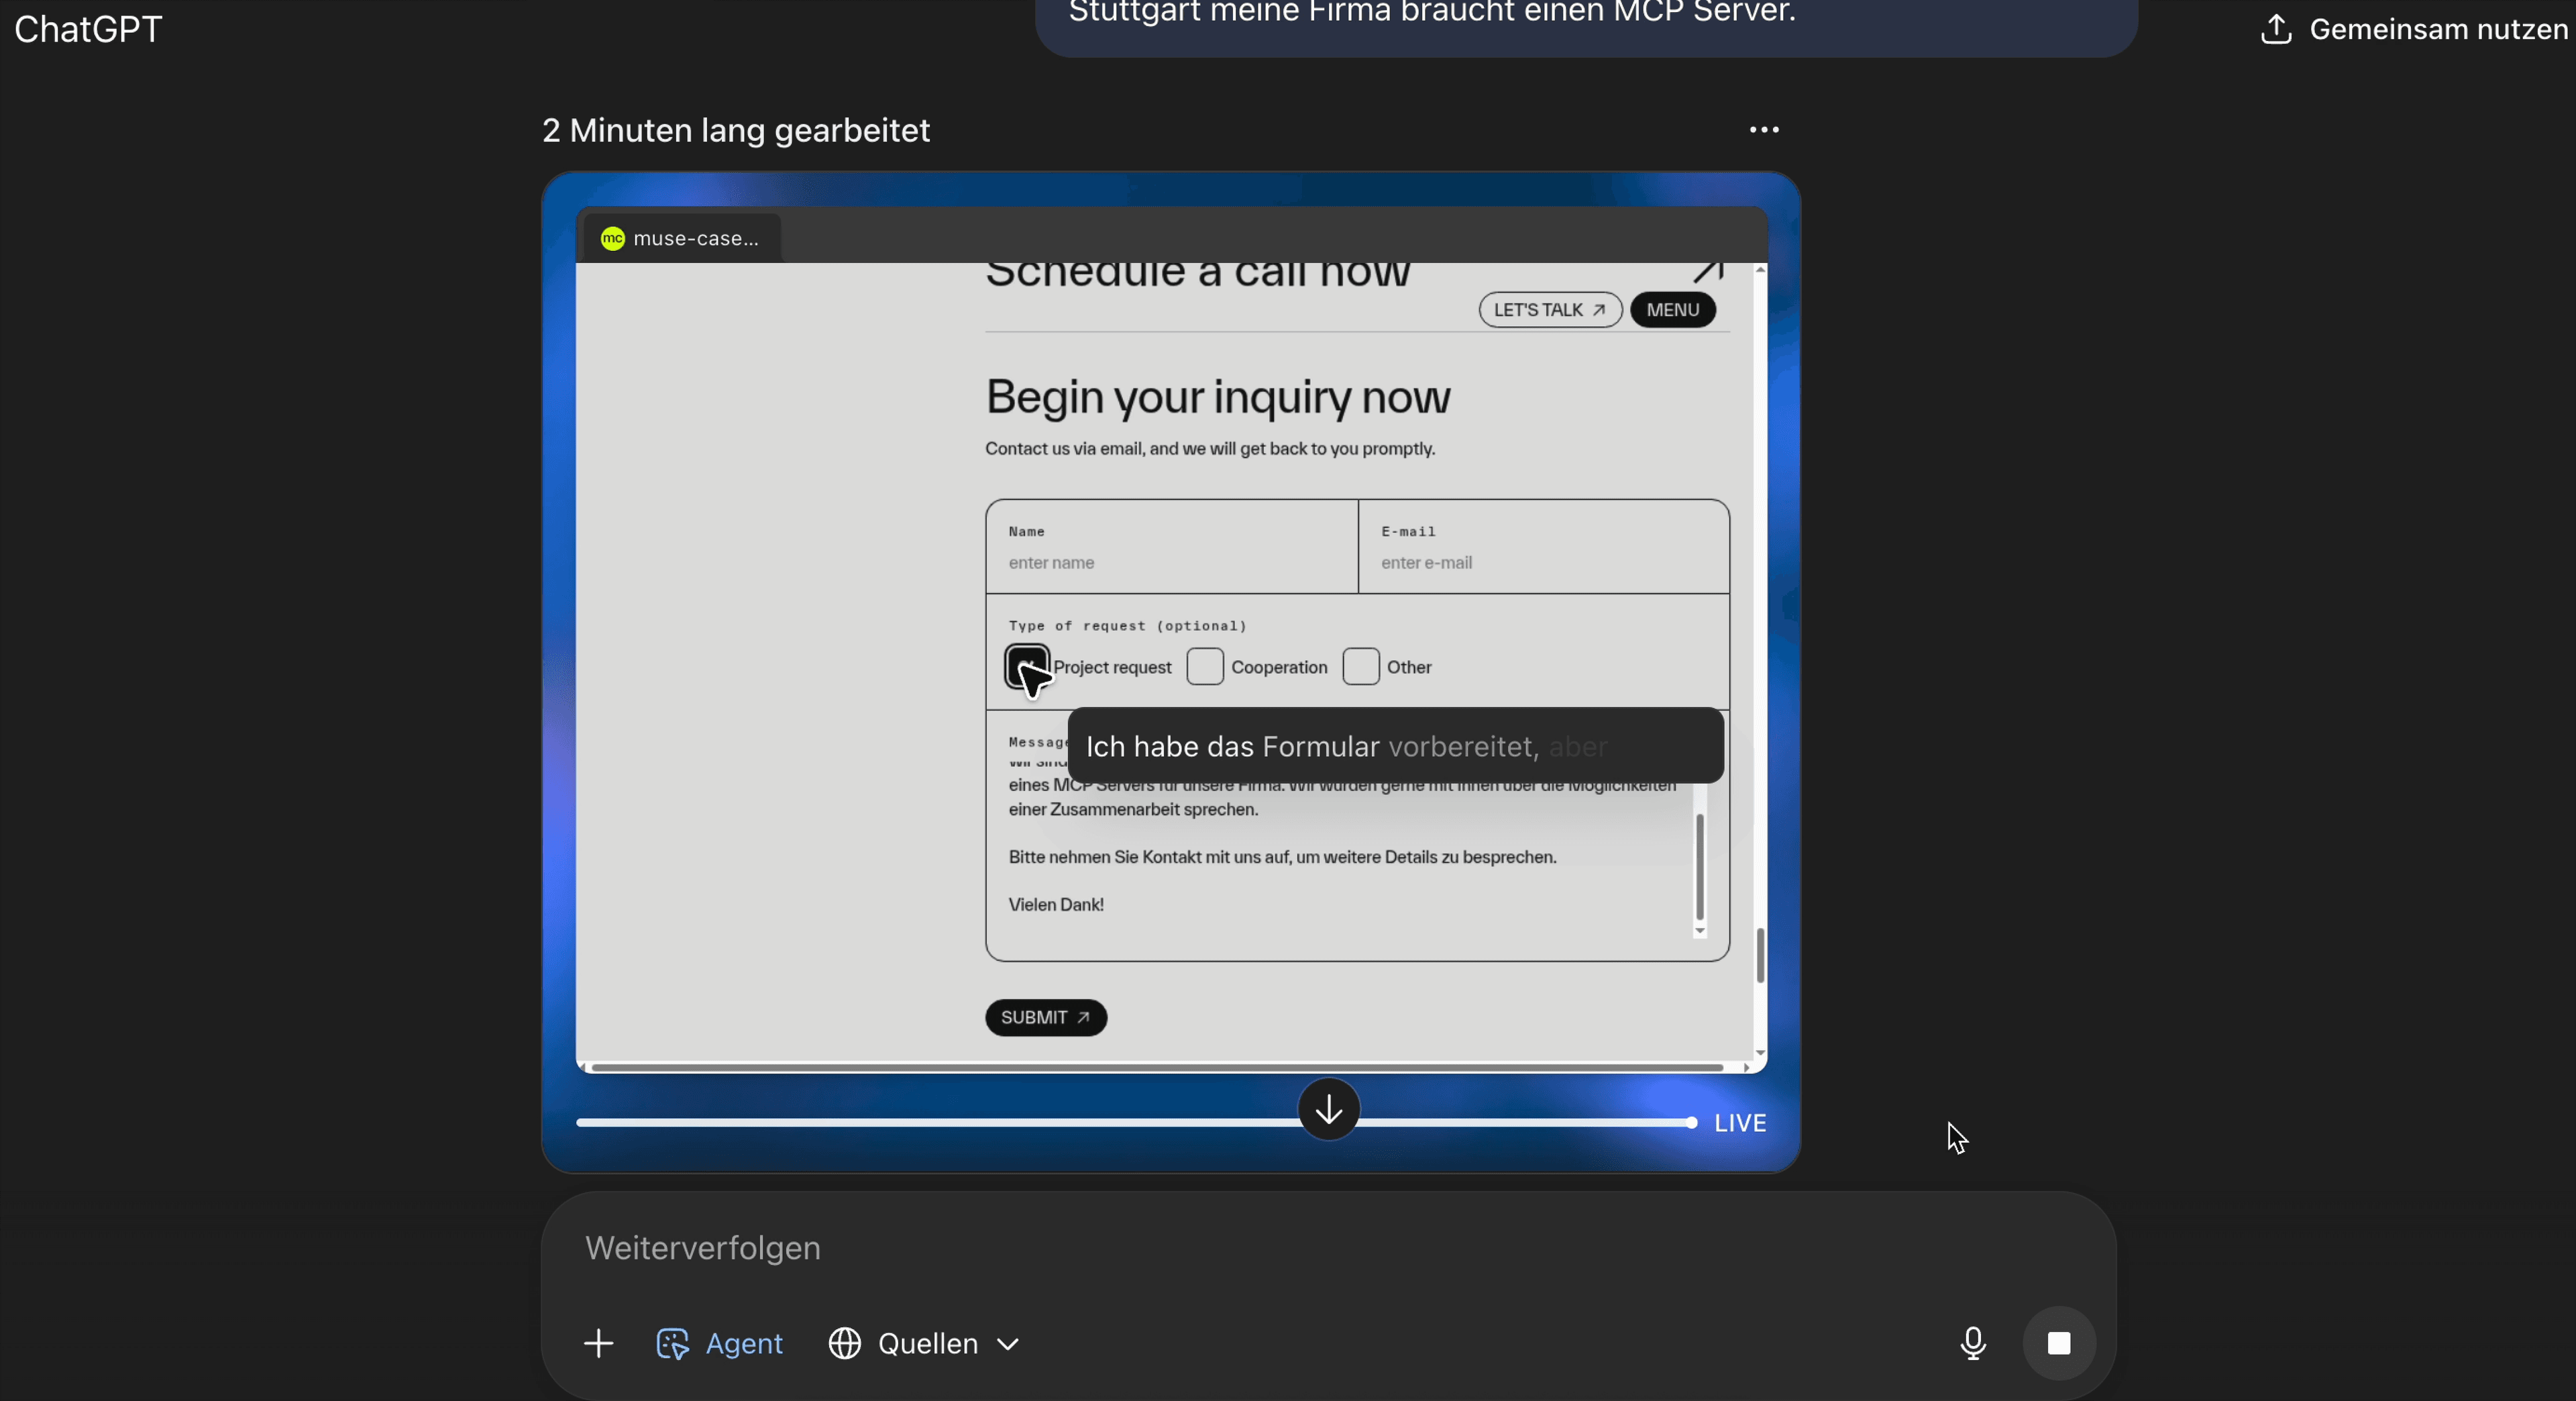The width and height of the screenshot is (2576, 1401).
Task: Click the share icon beside Gemeinsam nutzen
Action: point(2277,29)
